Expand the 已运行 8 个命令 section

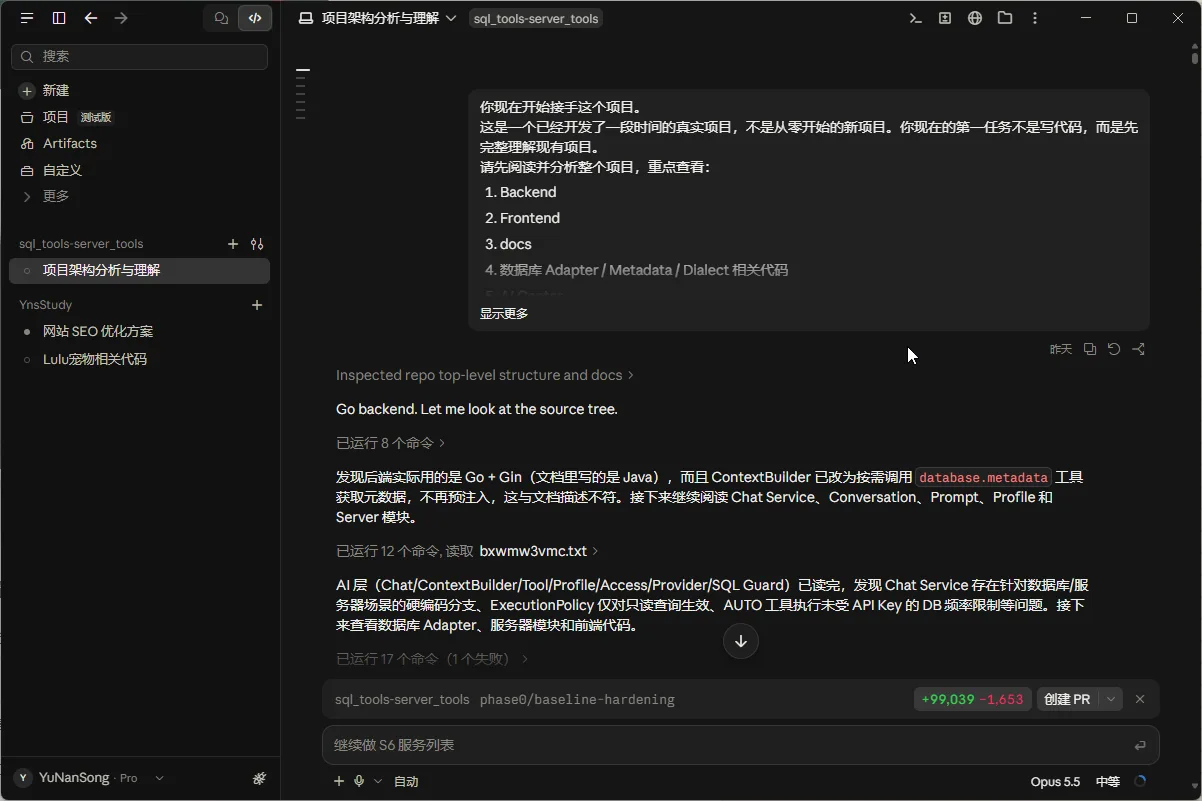pyautogui.click(x=391, y=442)
